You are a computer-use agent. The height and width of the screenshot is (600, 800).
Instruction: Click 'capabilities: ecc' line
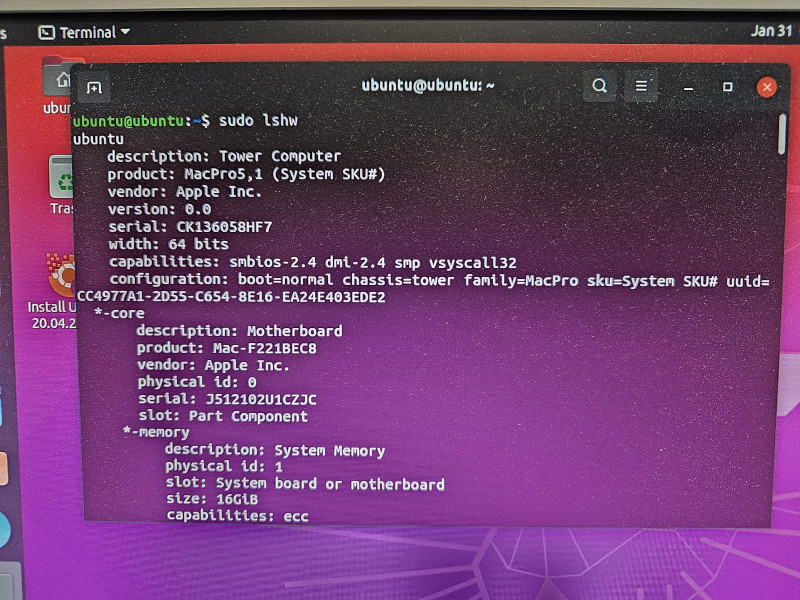pyautogui.click(x=238, y=515)
